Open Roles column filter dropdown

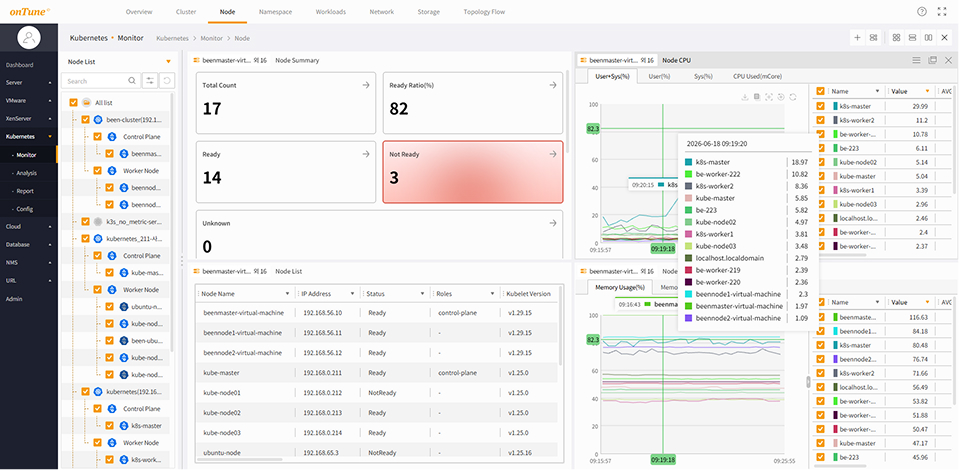click(x=492, y=294)
